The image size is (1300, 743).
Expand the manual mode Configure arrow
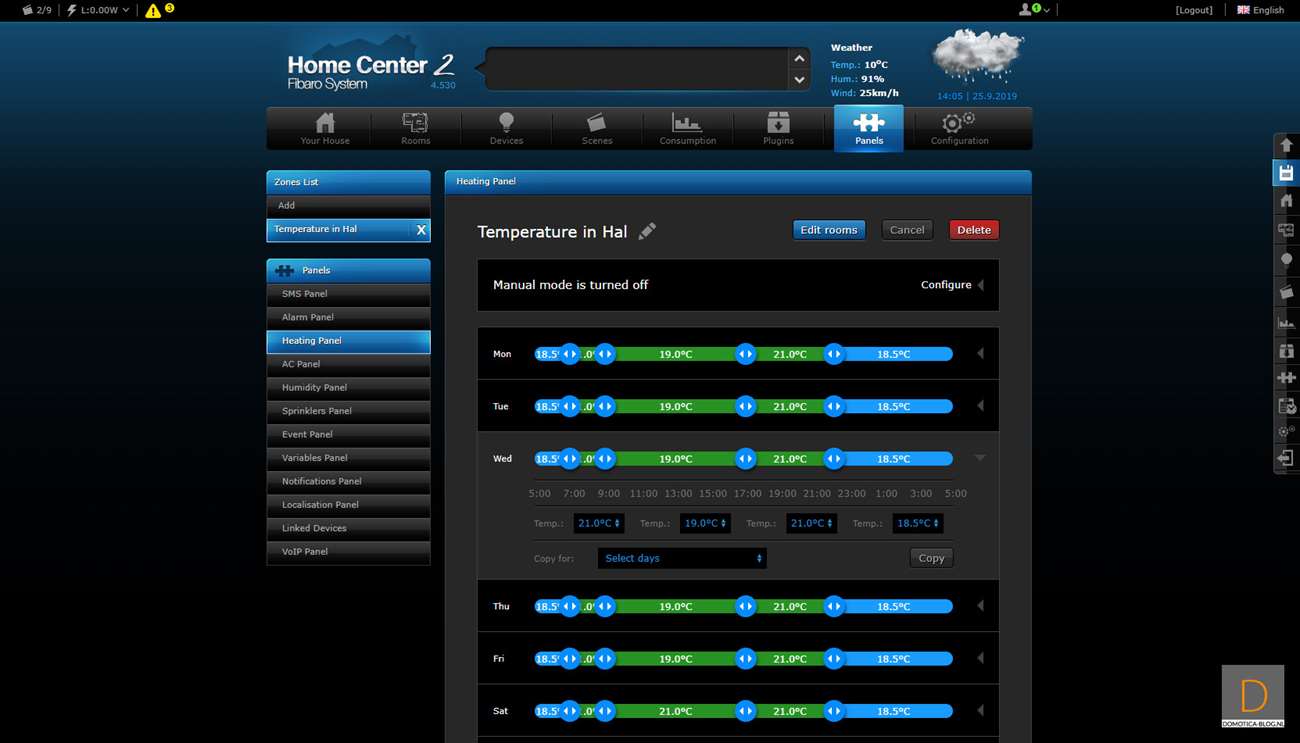pyautogui.click(x=980, y=285)
